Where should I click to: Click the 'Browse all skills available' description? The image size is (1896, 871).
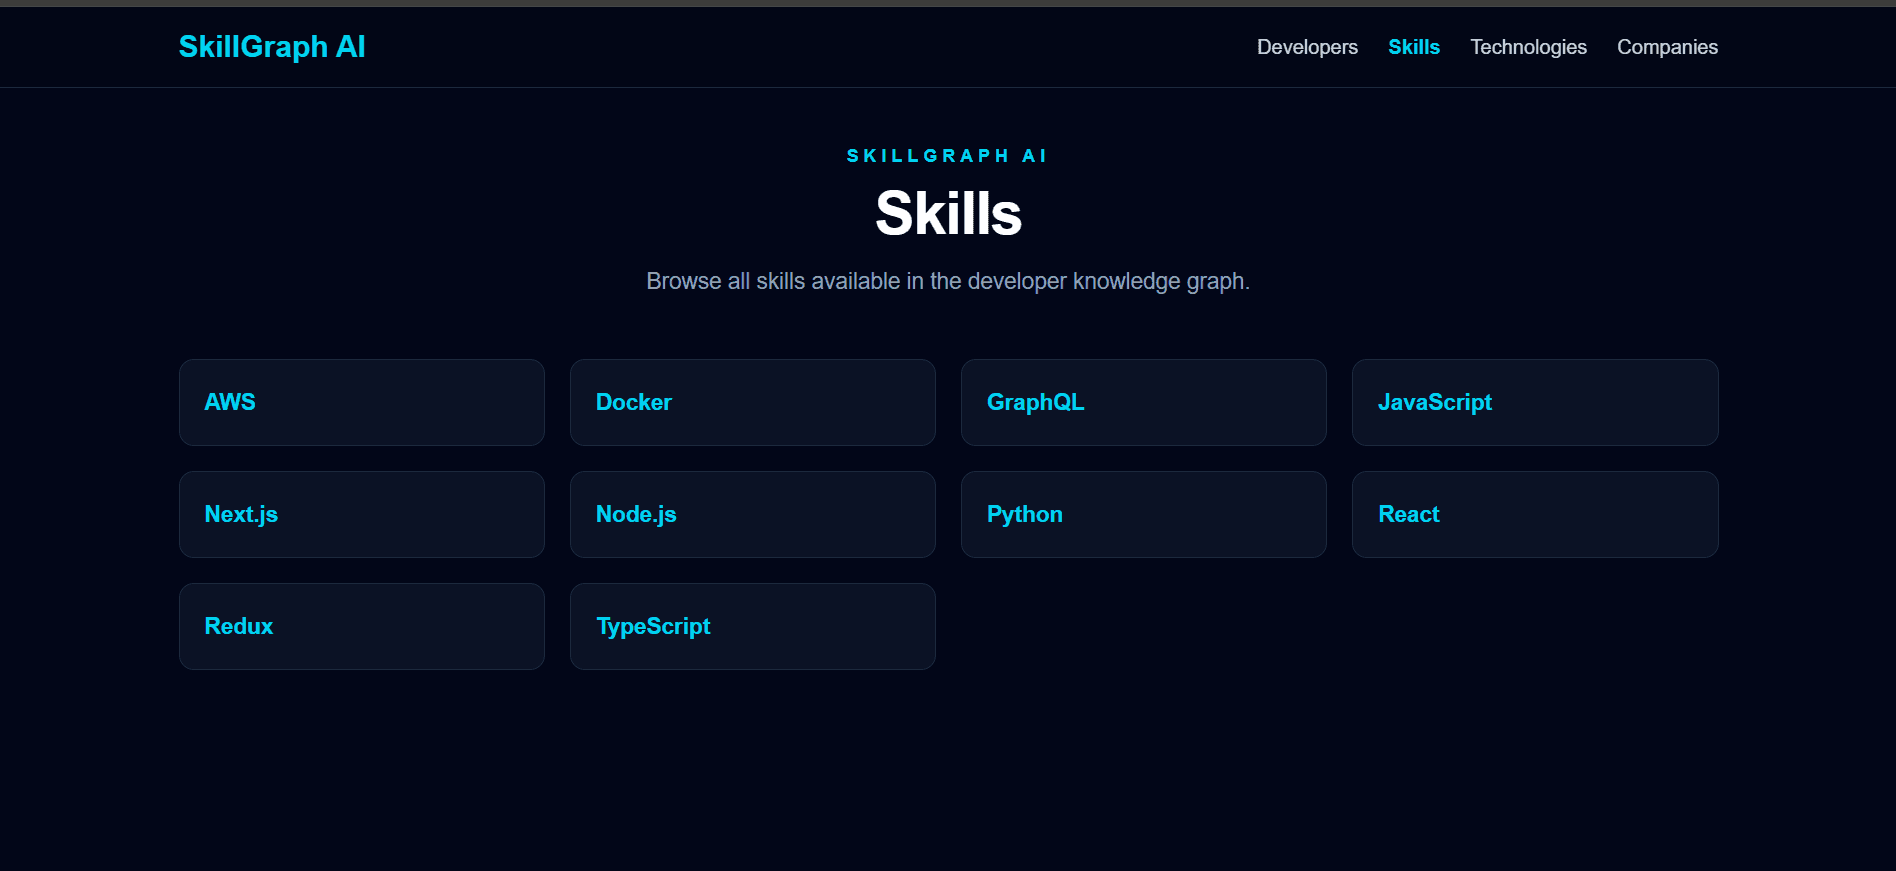tap(948, 281)
